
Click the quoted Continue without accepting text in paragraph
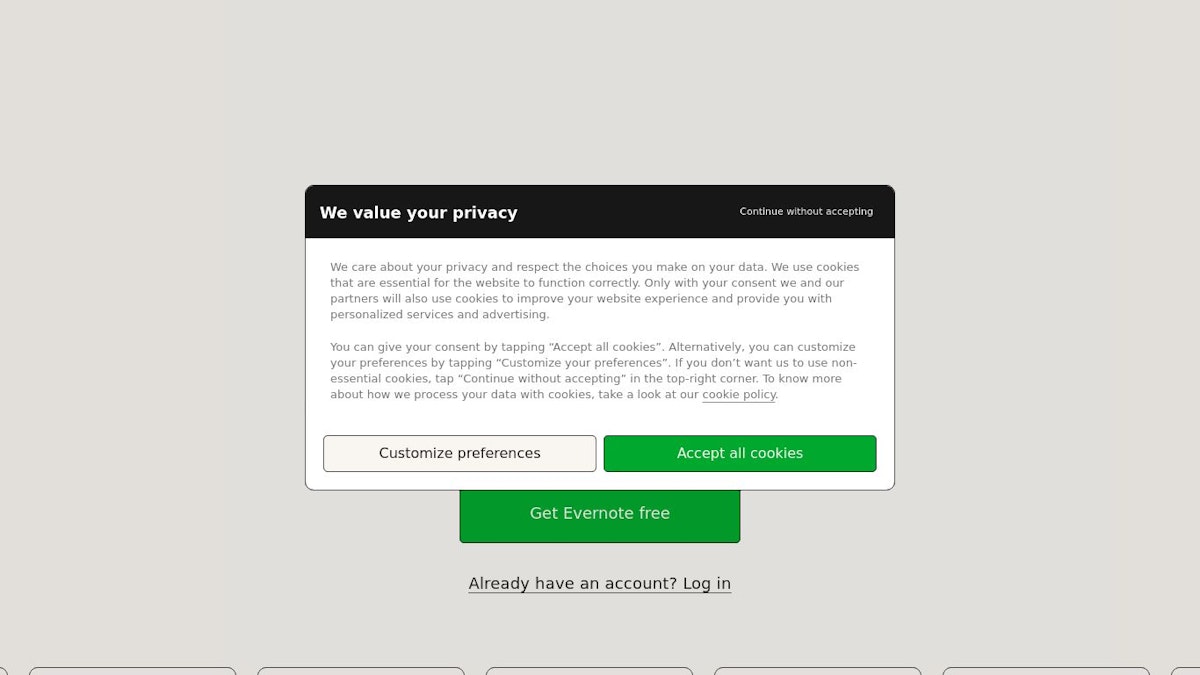pos(541,379)
